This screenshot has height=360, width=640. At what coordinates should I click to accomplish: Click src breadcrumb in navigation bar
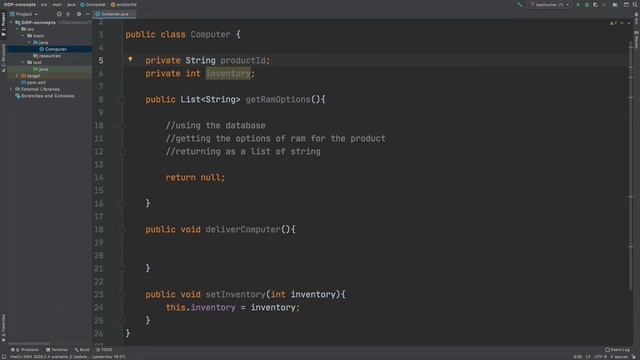point(44,4)
